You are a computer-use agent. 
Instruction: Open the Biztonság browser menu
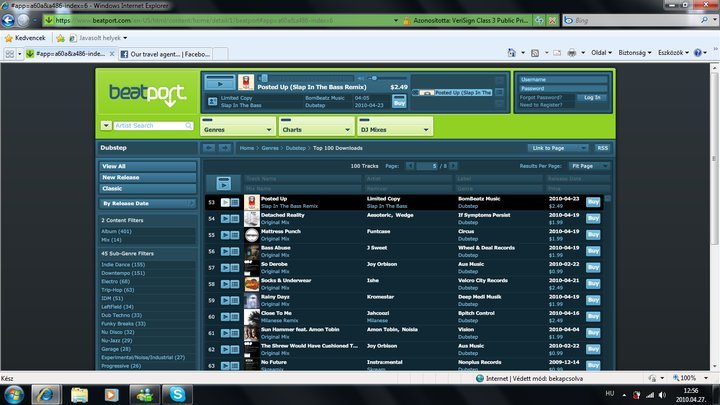point(634,53)
